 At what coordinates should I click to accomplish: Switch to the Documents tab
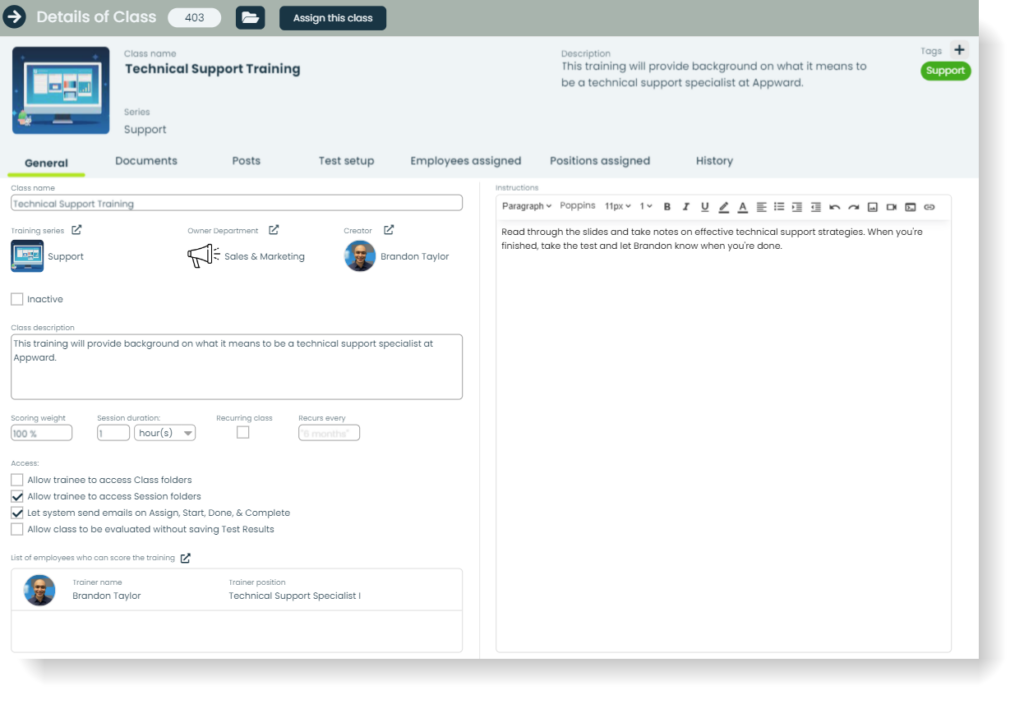point(146,161)
